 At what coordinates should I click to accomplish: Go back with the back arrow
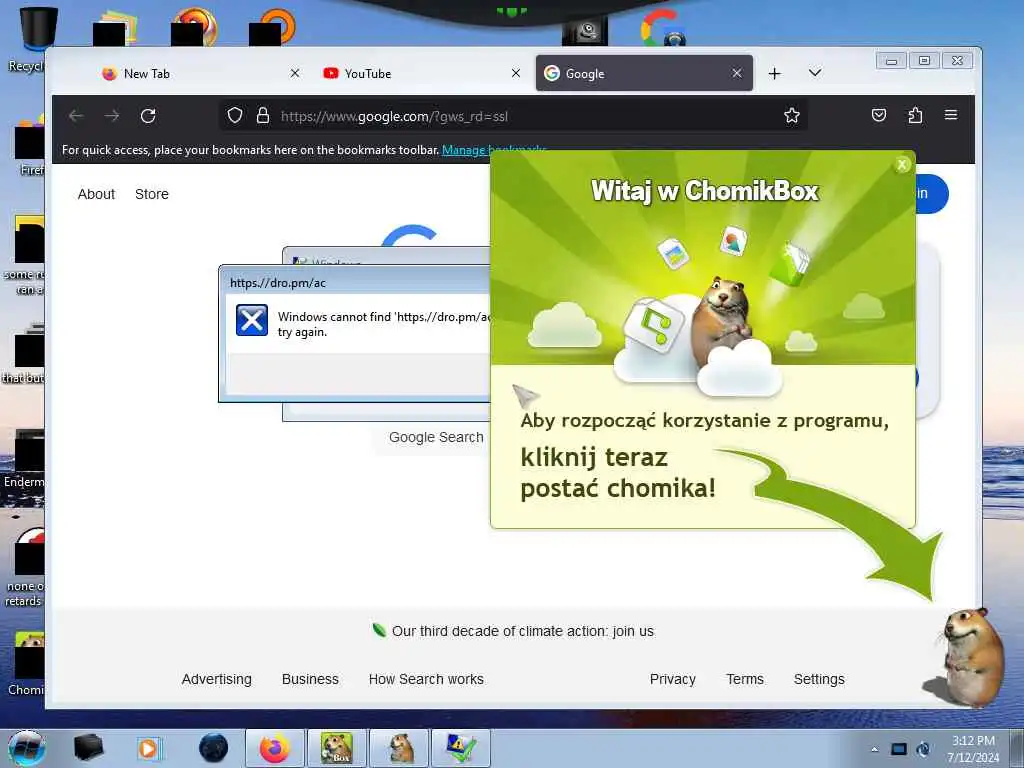pos(76,116)
